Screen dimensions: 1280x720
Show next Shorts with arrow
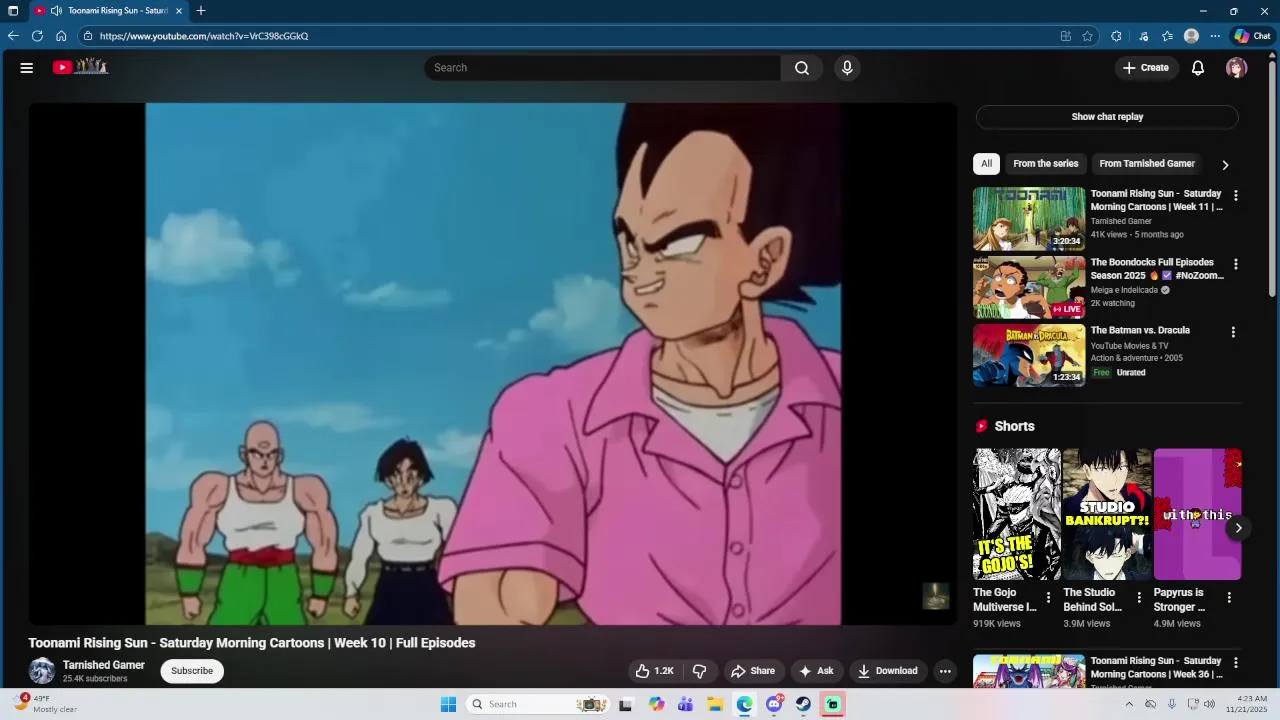pyautogui.click(x=1238, y=528)
